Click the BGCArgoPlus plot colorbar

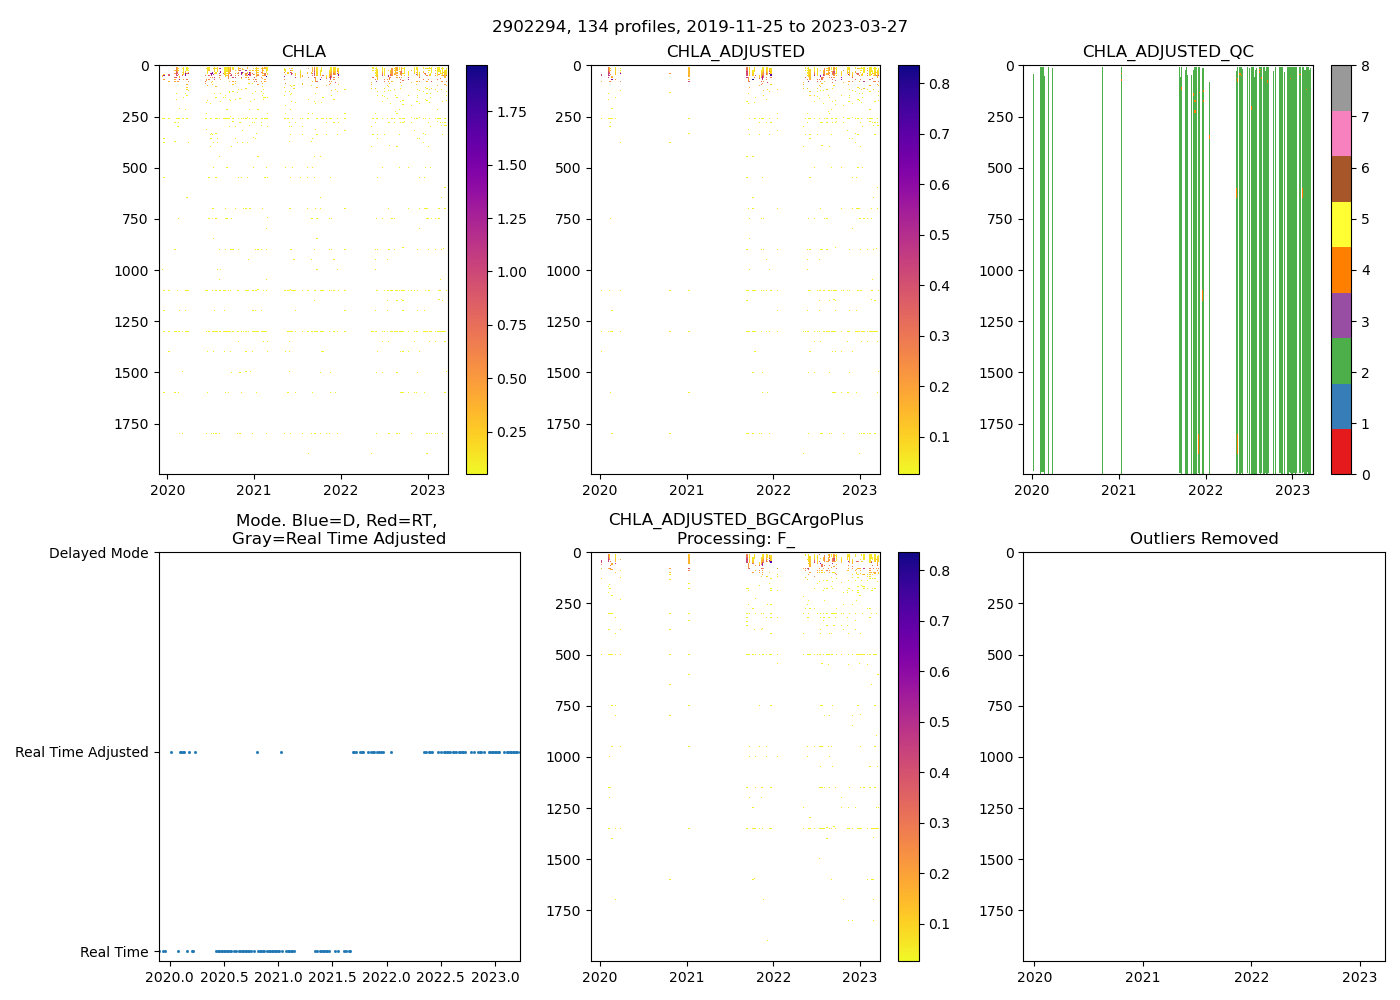coord(909,757)
